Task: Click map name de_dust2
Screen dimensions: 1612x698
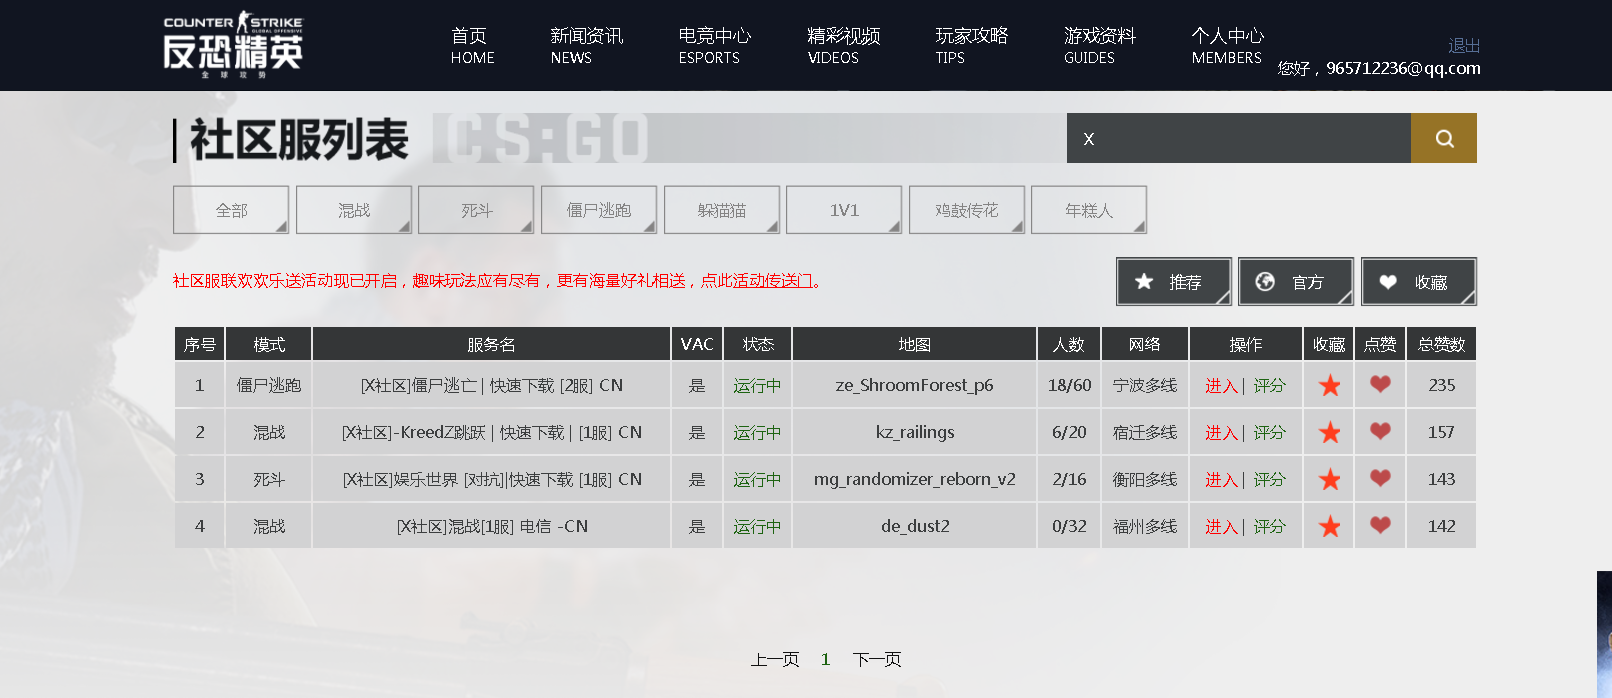Action: pos(914,526)
